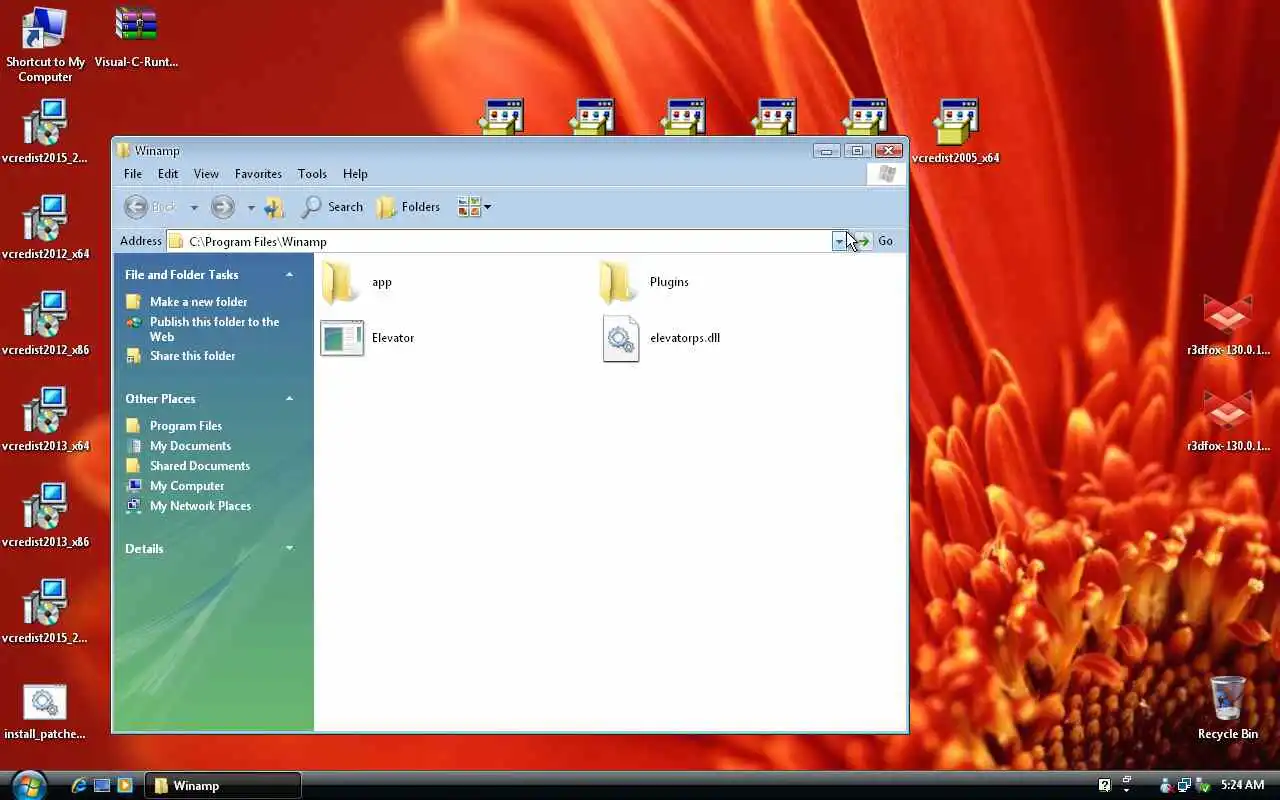Screen dimensions: 1280x800
Task: Click Show Desktop quick launch icon
Action: tap(102, 786)
